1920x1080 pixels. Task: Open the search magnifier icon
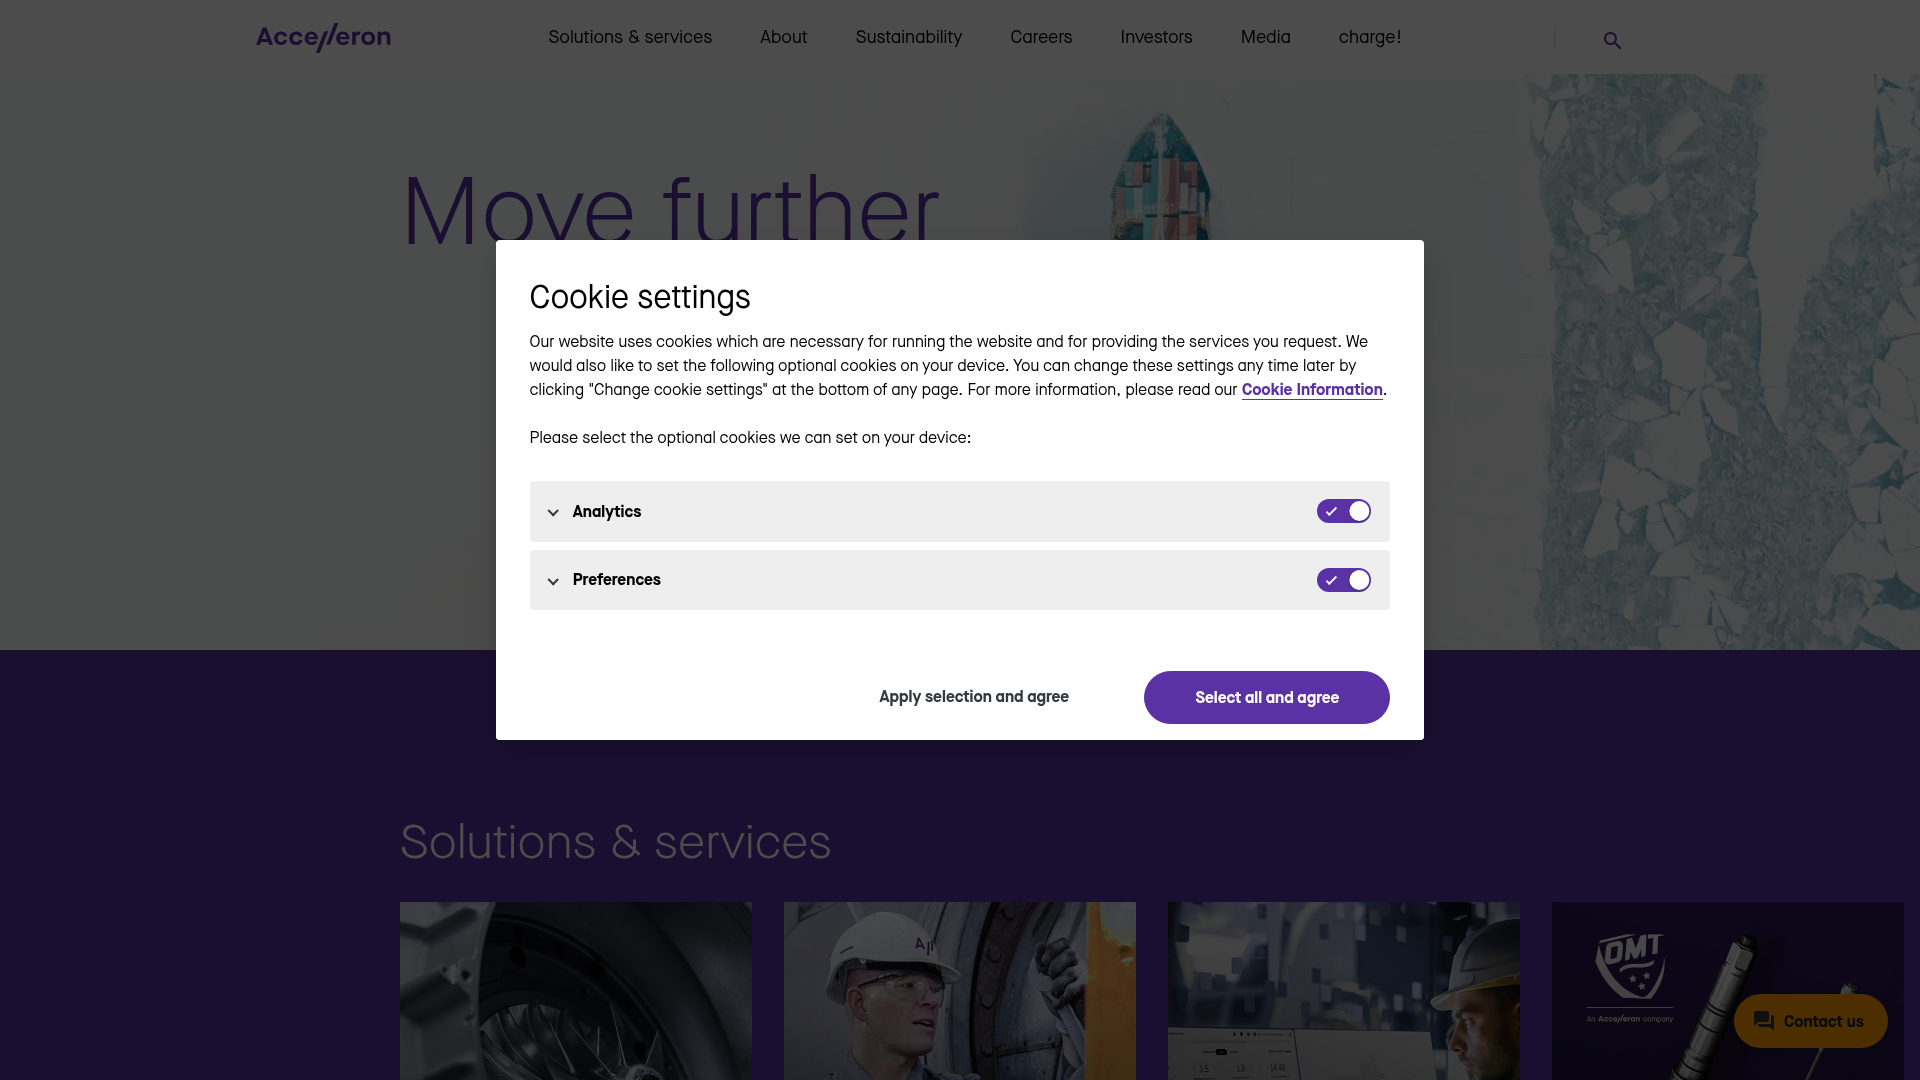1612,40
